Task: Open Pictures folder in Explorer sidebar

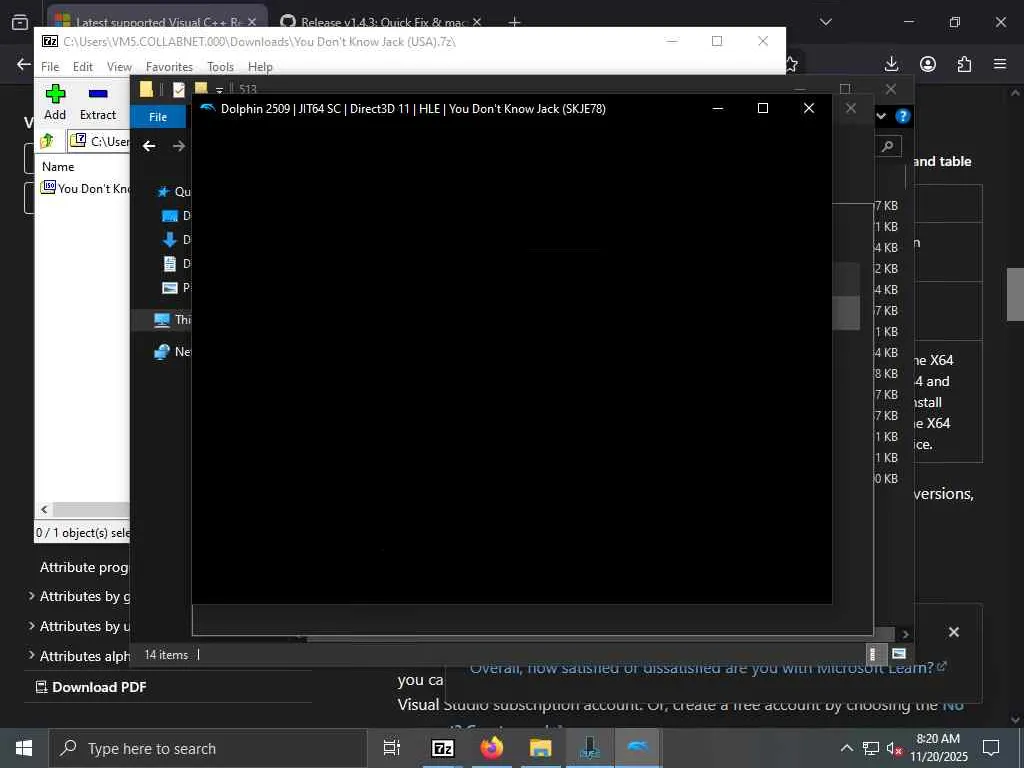Action: [x=176, y=287]
